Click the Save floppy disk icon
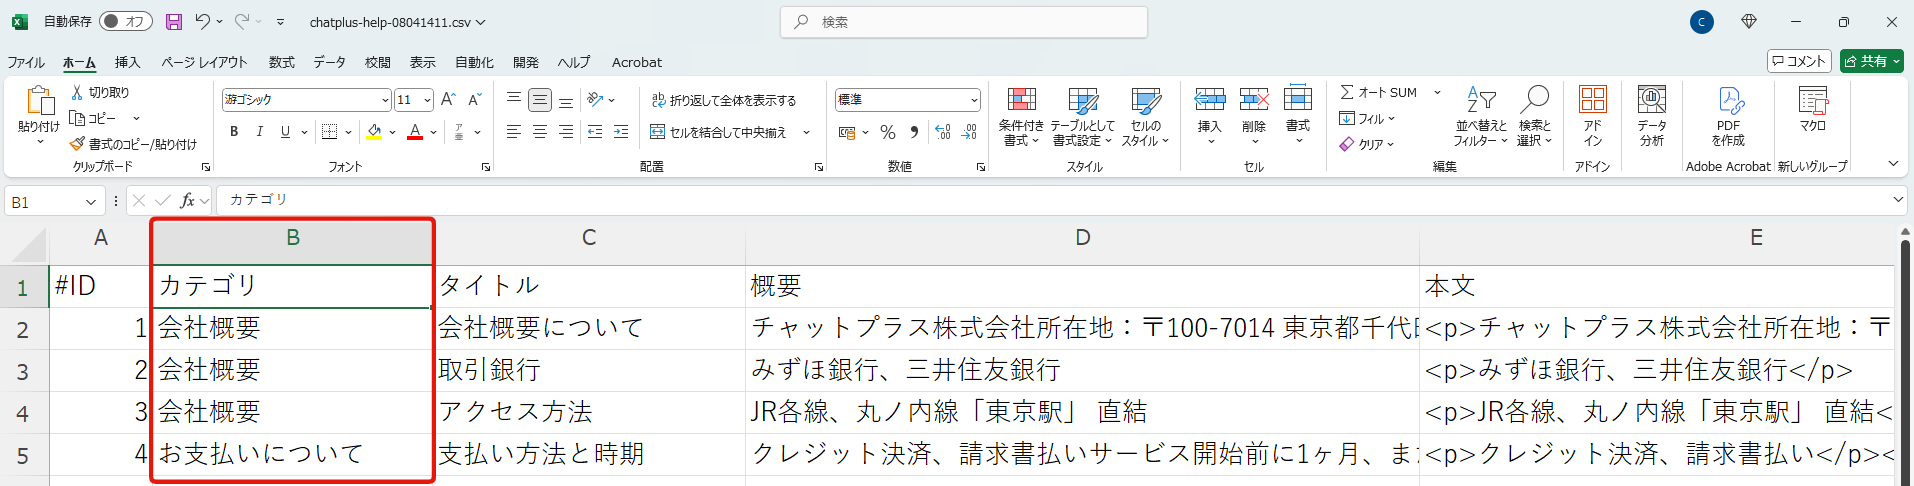This screenshot has height=486, width=1914. click(x=174, y=21)
